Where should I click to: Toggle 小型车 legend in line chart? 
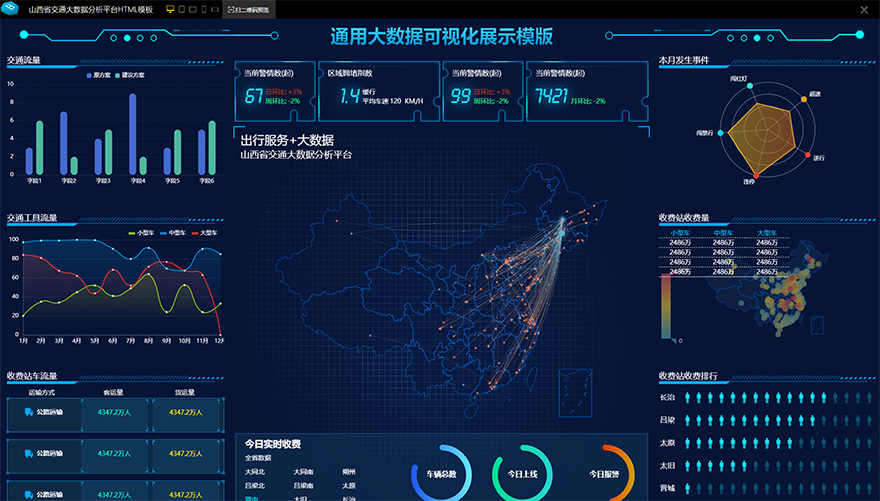141,232
